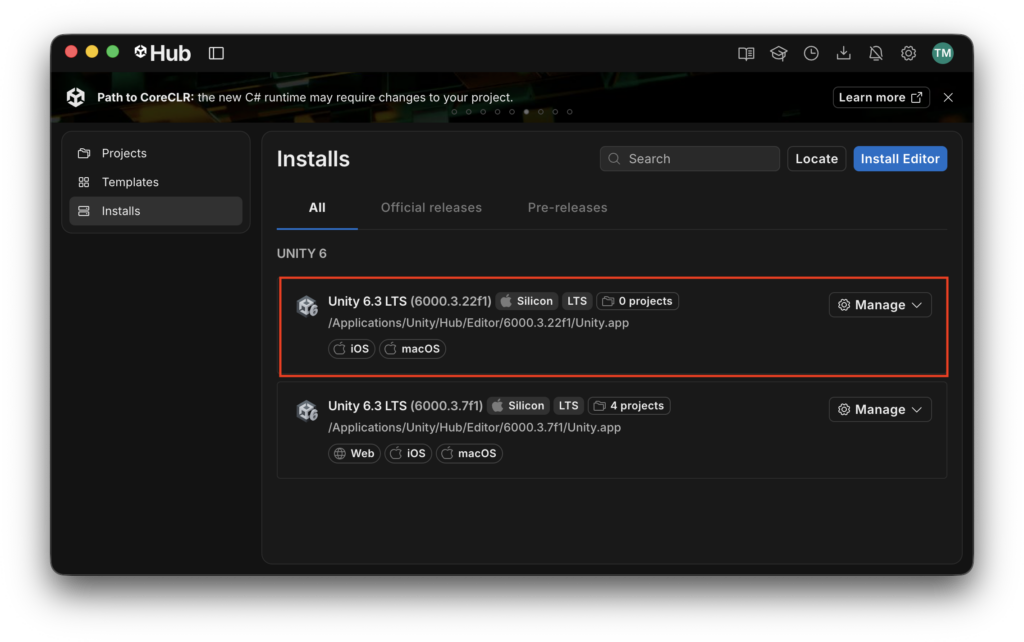Select the active filled carousel dot
The image size is (1024, 642).
click(526, 112)
